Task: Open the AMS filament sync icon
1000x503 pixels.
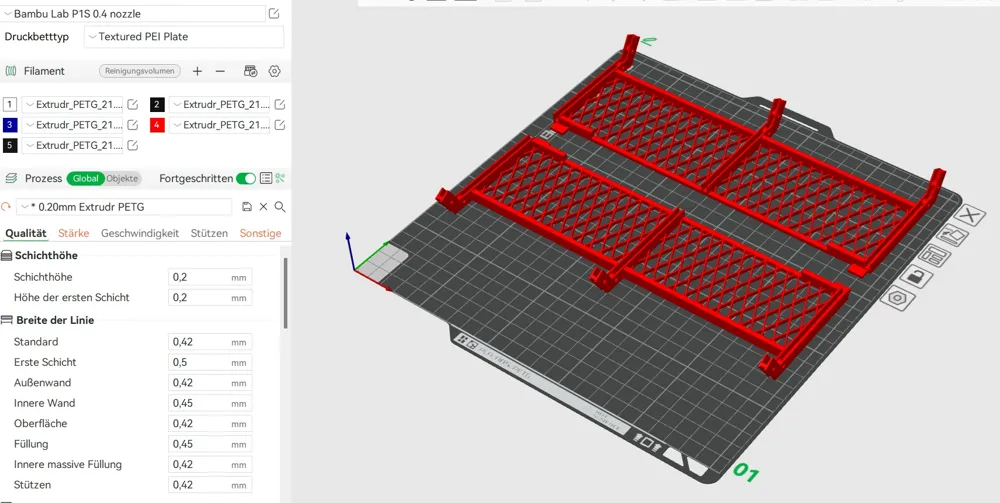Action: 251,71
